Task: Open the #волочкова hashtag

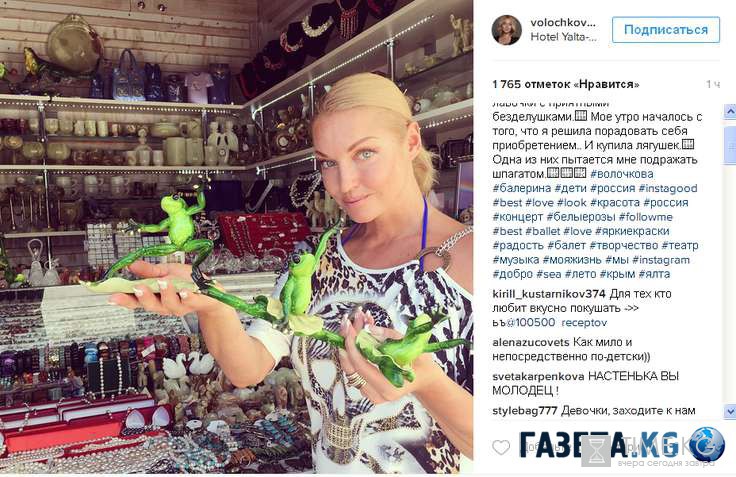Action: (x=621, y=174)
